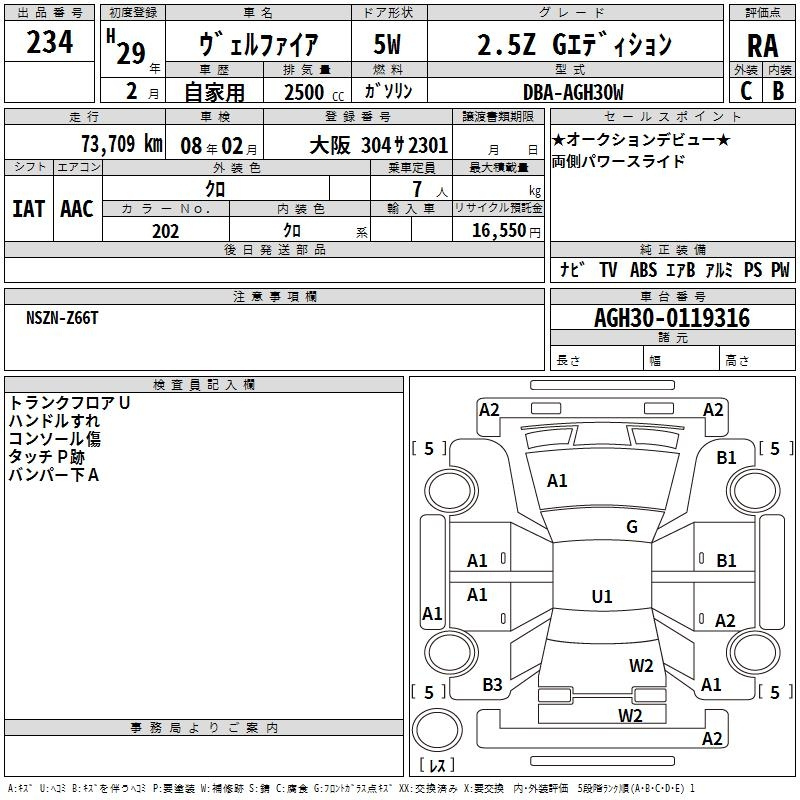This screenshot has width=800, height=800.
Task: Click the chassis number AGH30-0119316
Action: coord(672,318)
